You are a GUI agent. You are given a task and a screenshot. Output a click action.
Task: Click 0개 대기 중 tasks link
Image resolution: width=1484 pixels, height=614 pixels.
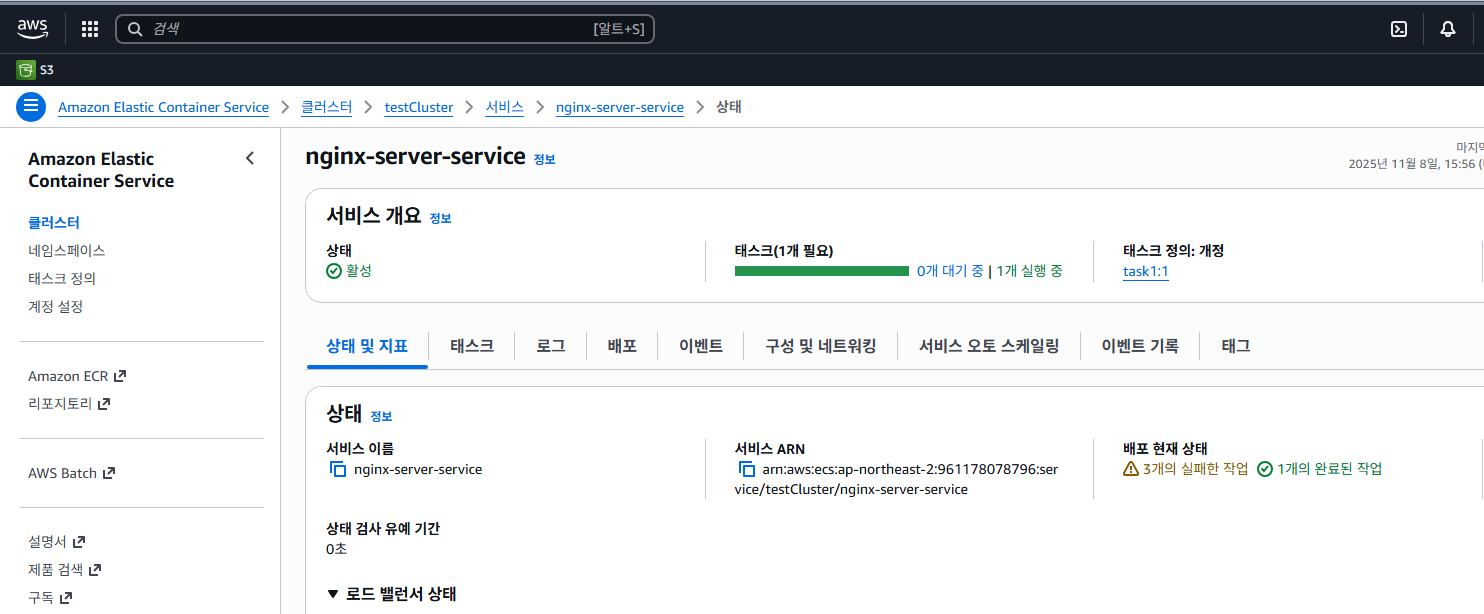coord(950,271)
